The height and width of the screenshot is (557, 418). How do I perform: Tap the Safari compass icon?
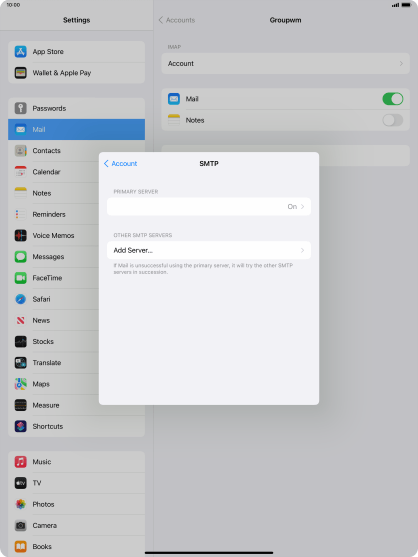(21, 299)
